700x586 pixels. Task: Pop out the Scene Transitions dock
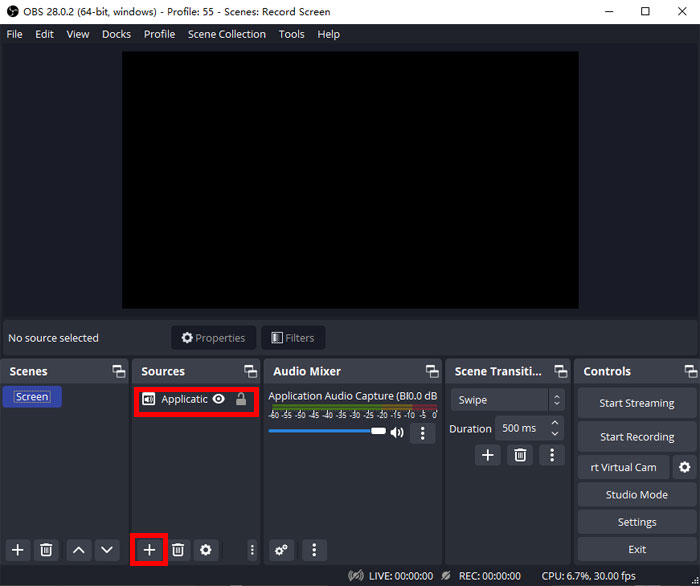(561, 371)
